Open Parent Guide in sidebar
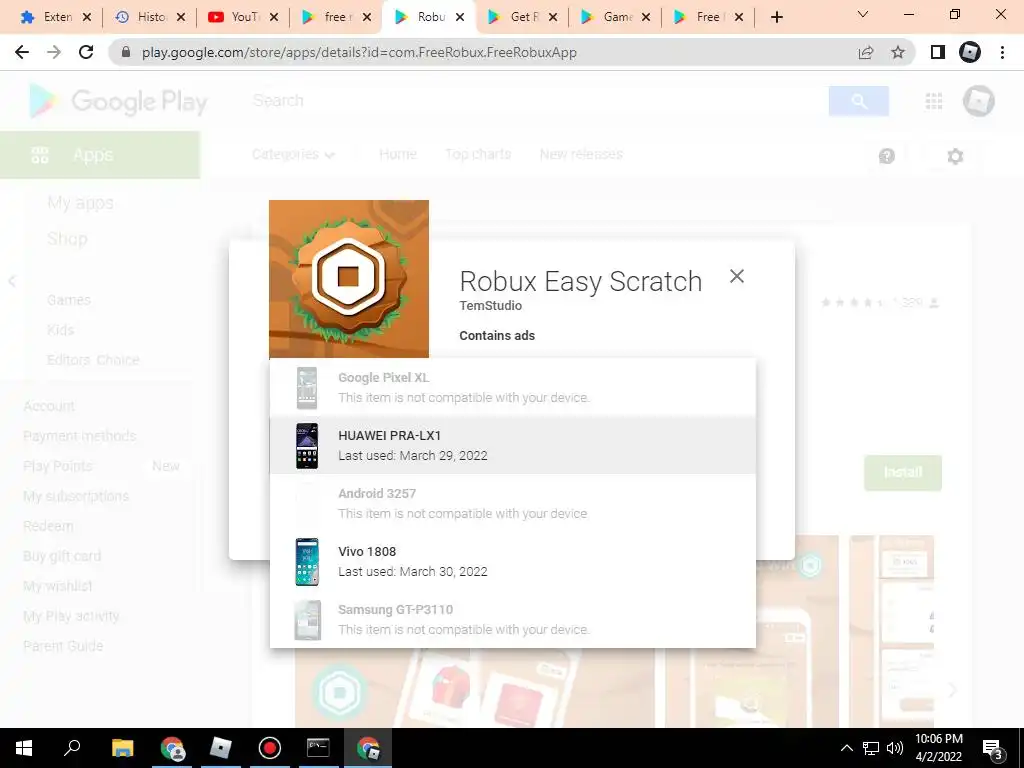The height and width of the screenshot is (768, 1024). [63, 647]
